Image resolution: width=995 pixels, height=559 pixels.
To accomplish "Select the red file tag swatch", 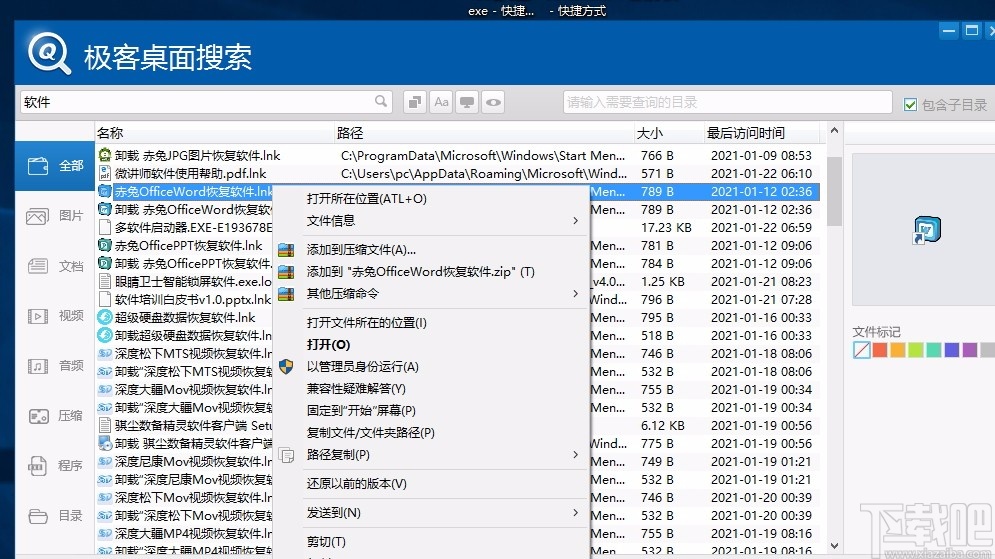I will 880,350.
